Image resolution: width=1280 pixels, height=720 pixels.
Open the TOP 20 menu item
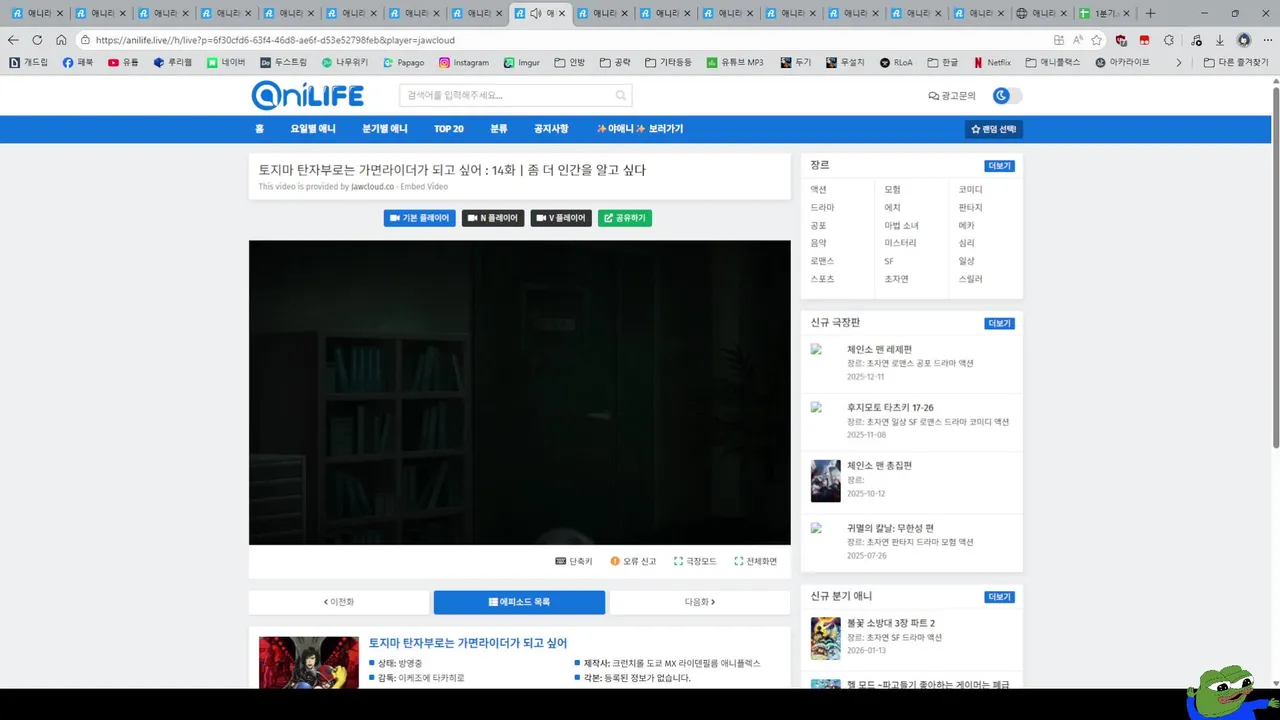[x=449, y=129]
